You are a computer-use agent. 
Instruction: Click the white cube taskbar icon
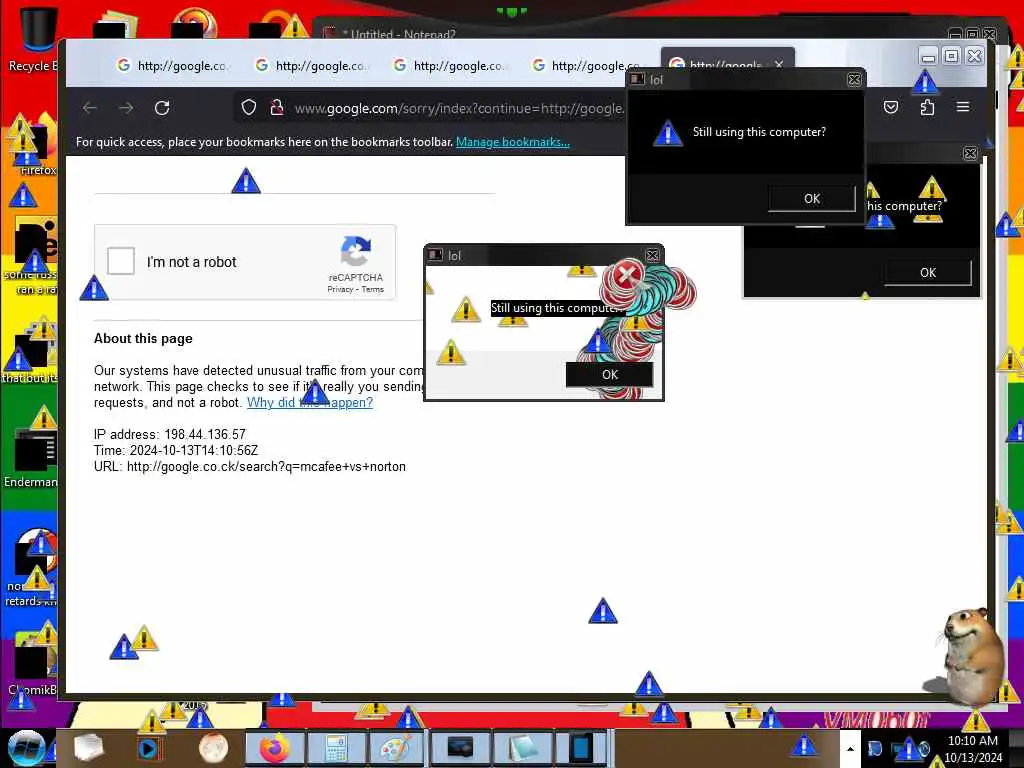point(88,748)
